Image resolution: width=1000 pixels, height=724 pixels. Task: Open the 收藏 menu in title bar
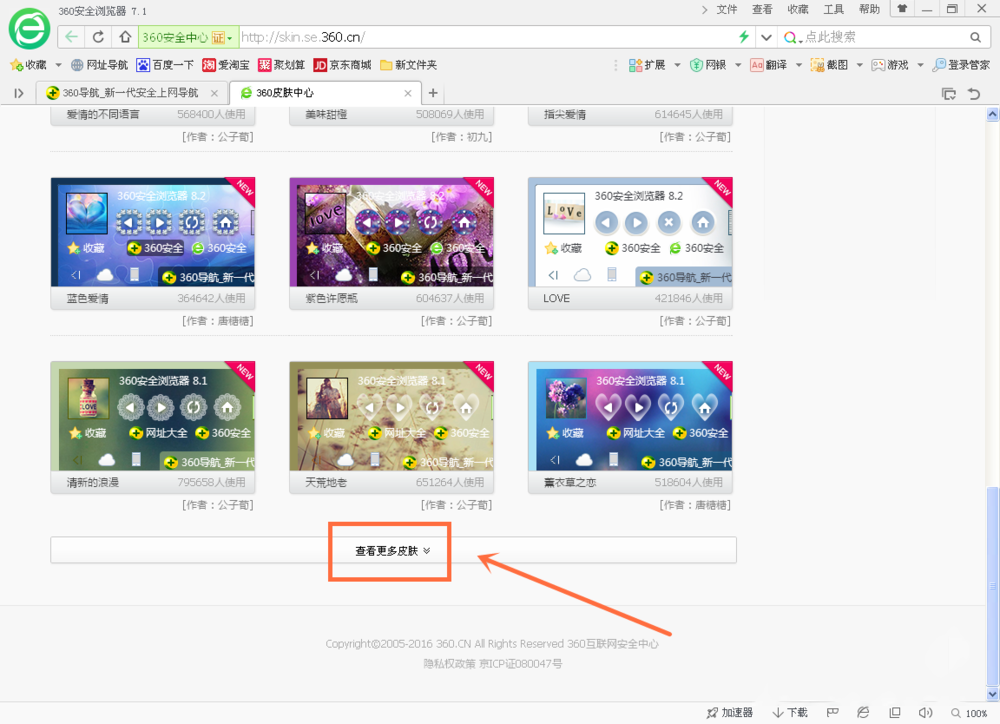(798, 9)
